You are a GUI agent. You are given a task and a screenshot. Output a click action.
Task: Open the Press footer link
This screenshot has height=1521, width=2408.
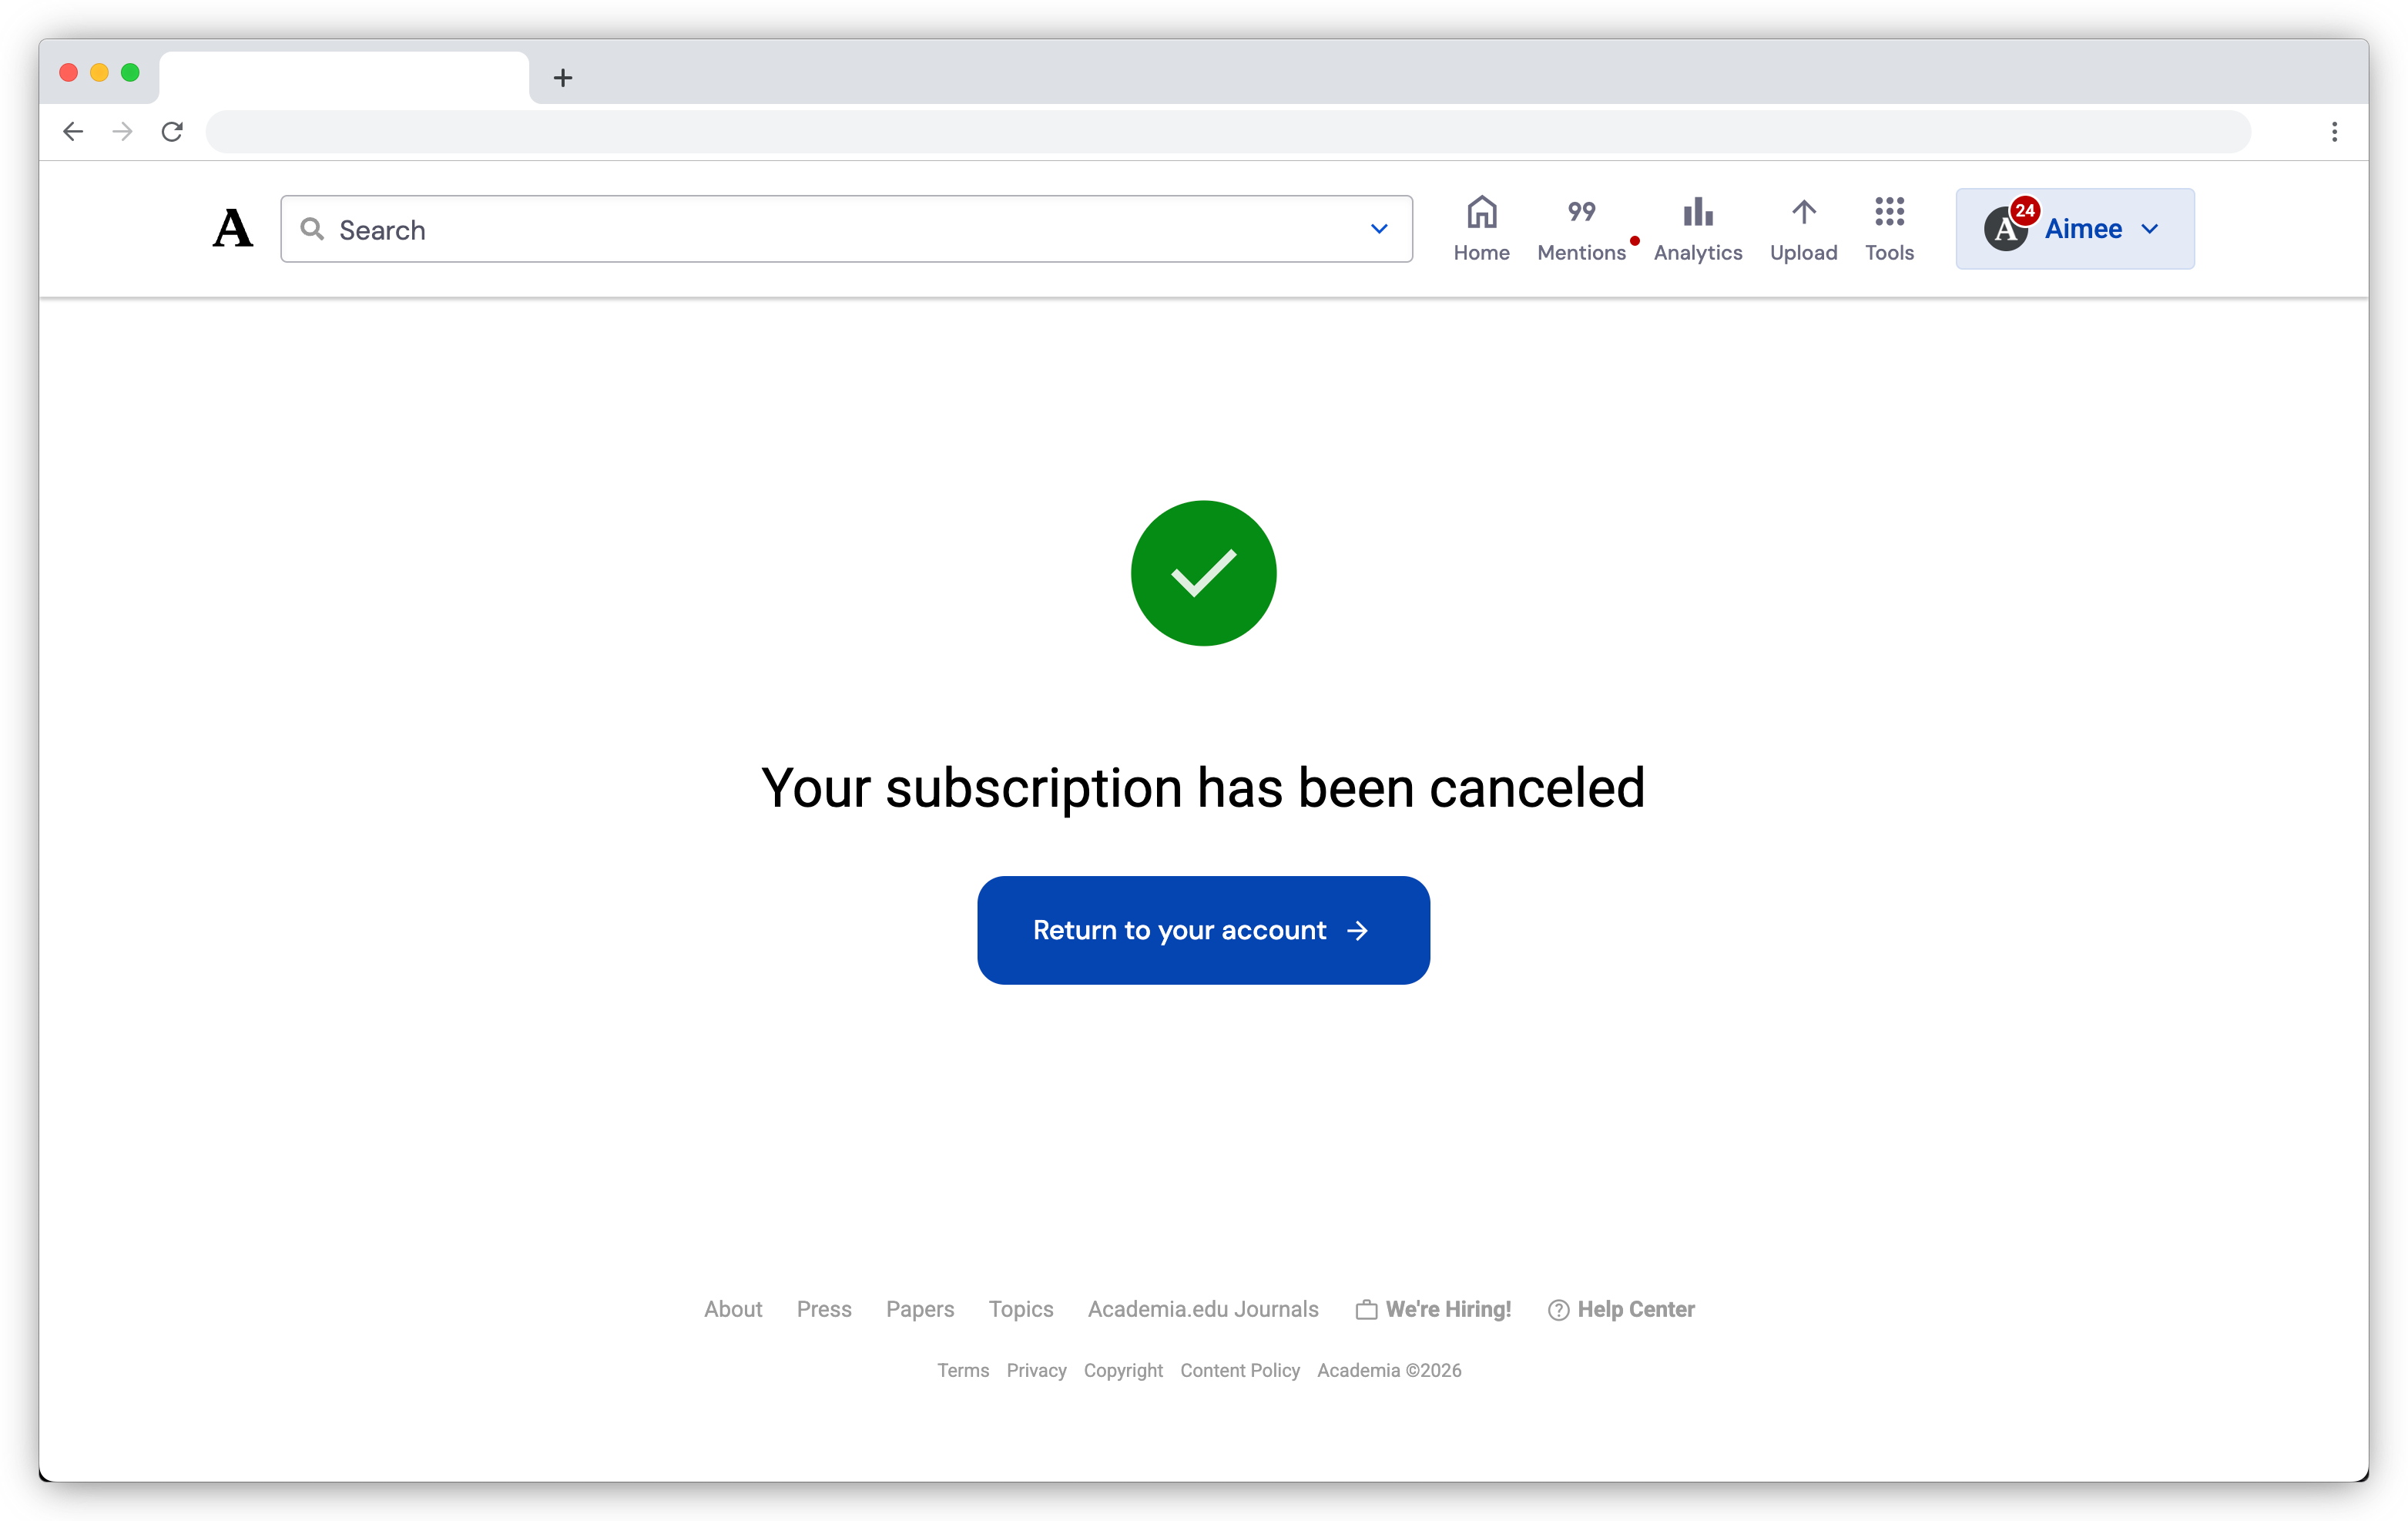click(824, 1309)
